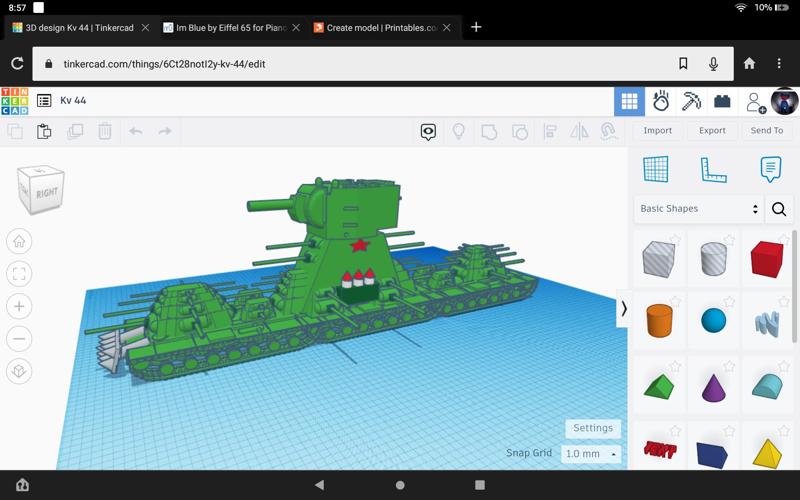Image resolution: width=800 pixels, height=500 pixels.
Task: Click the Home view button
Action: pyautogui.click(x=19, y=241)
